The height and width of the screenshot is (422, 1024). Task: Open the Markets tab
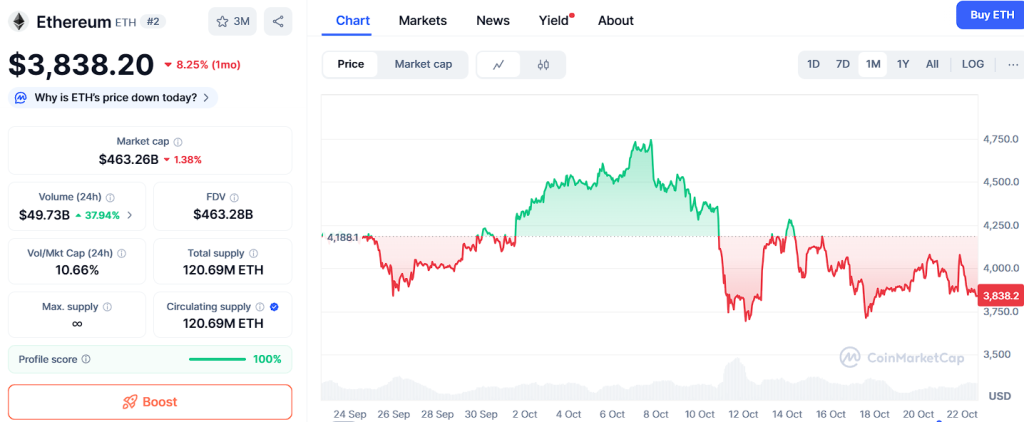coord(422,20)
